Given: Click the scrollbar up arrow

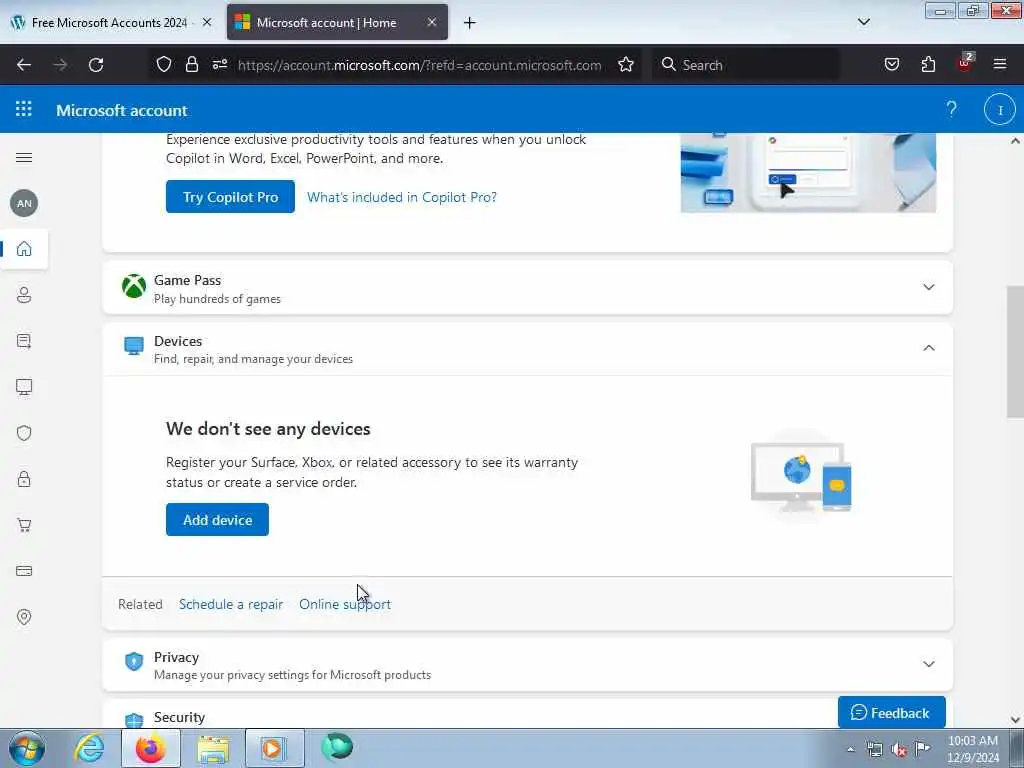Looking at the screenshot, I should 1015,140.
